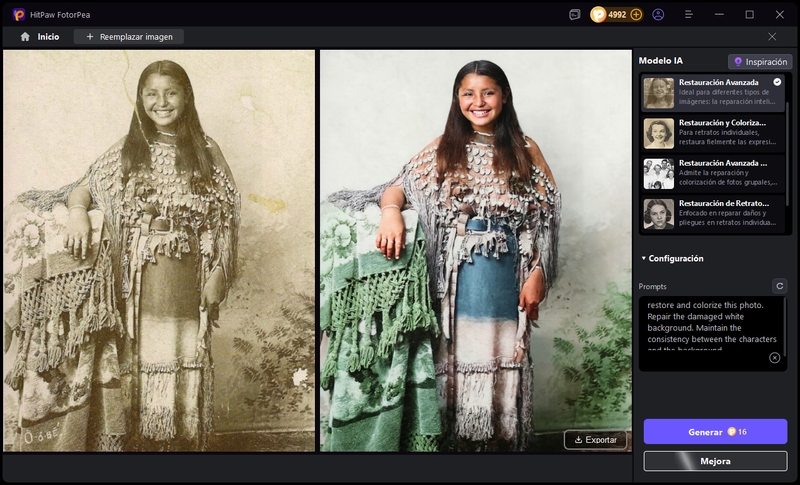This screenshot has width=800, height=485.
Task: Click Restauración Avanzada thumbnail image
Action: click(x=659, y=93)
